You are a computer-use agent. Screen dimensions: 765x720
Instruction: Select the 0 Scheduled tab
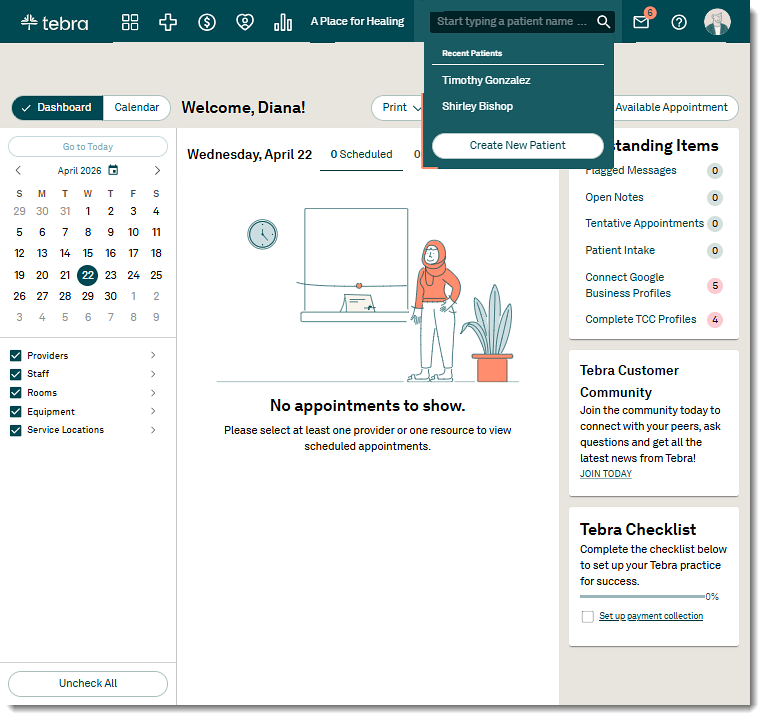[362, 155]
